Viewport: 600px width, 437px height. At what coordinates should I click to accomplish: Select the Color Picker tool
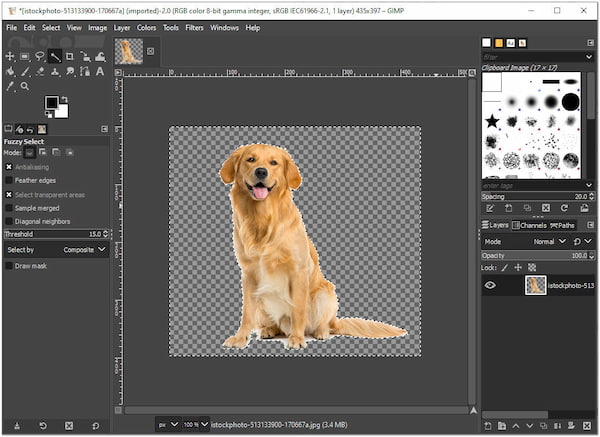click(x=10, y=86)
